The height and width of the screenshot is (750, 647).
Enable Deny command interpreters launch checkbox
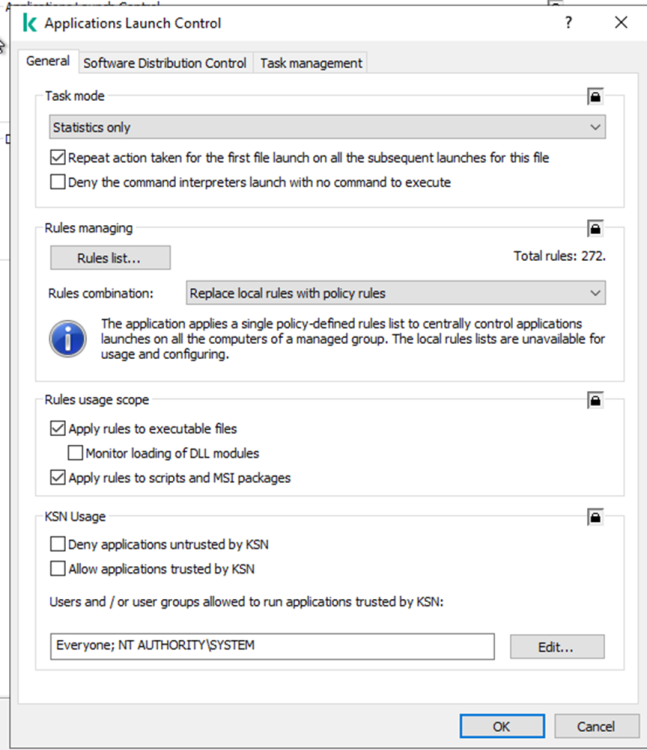coord(57,182)
